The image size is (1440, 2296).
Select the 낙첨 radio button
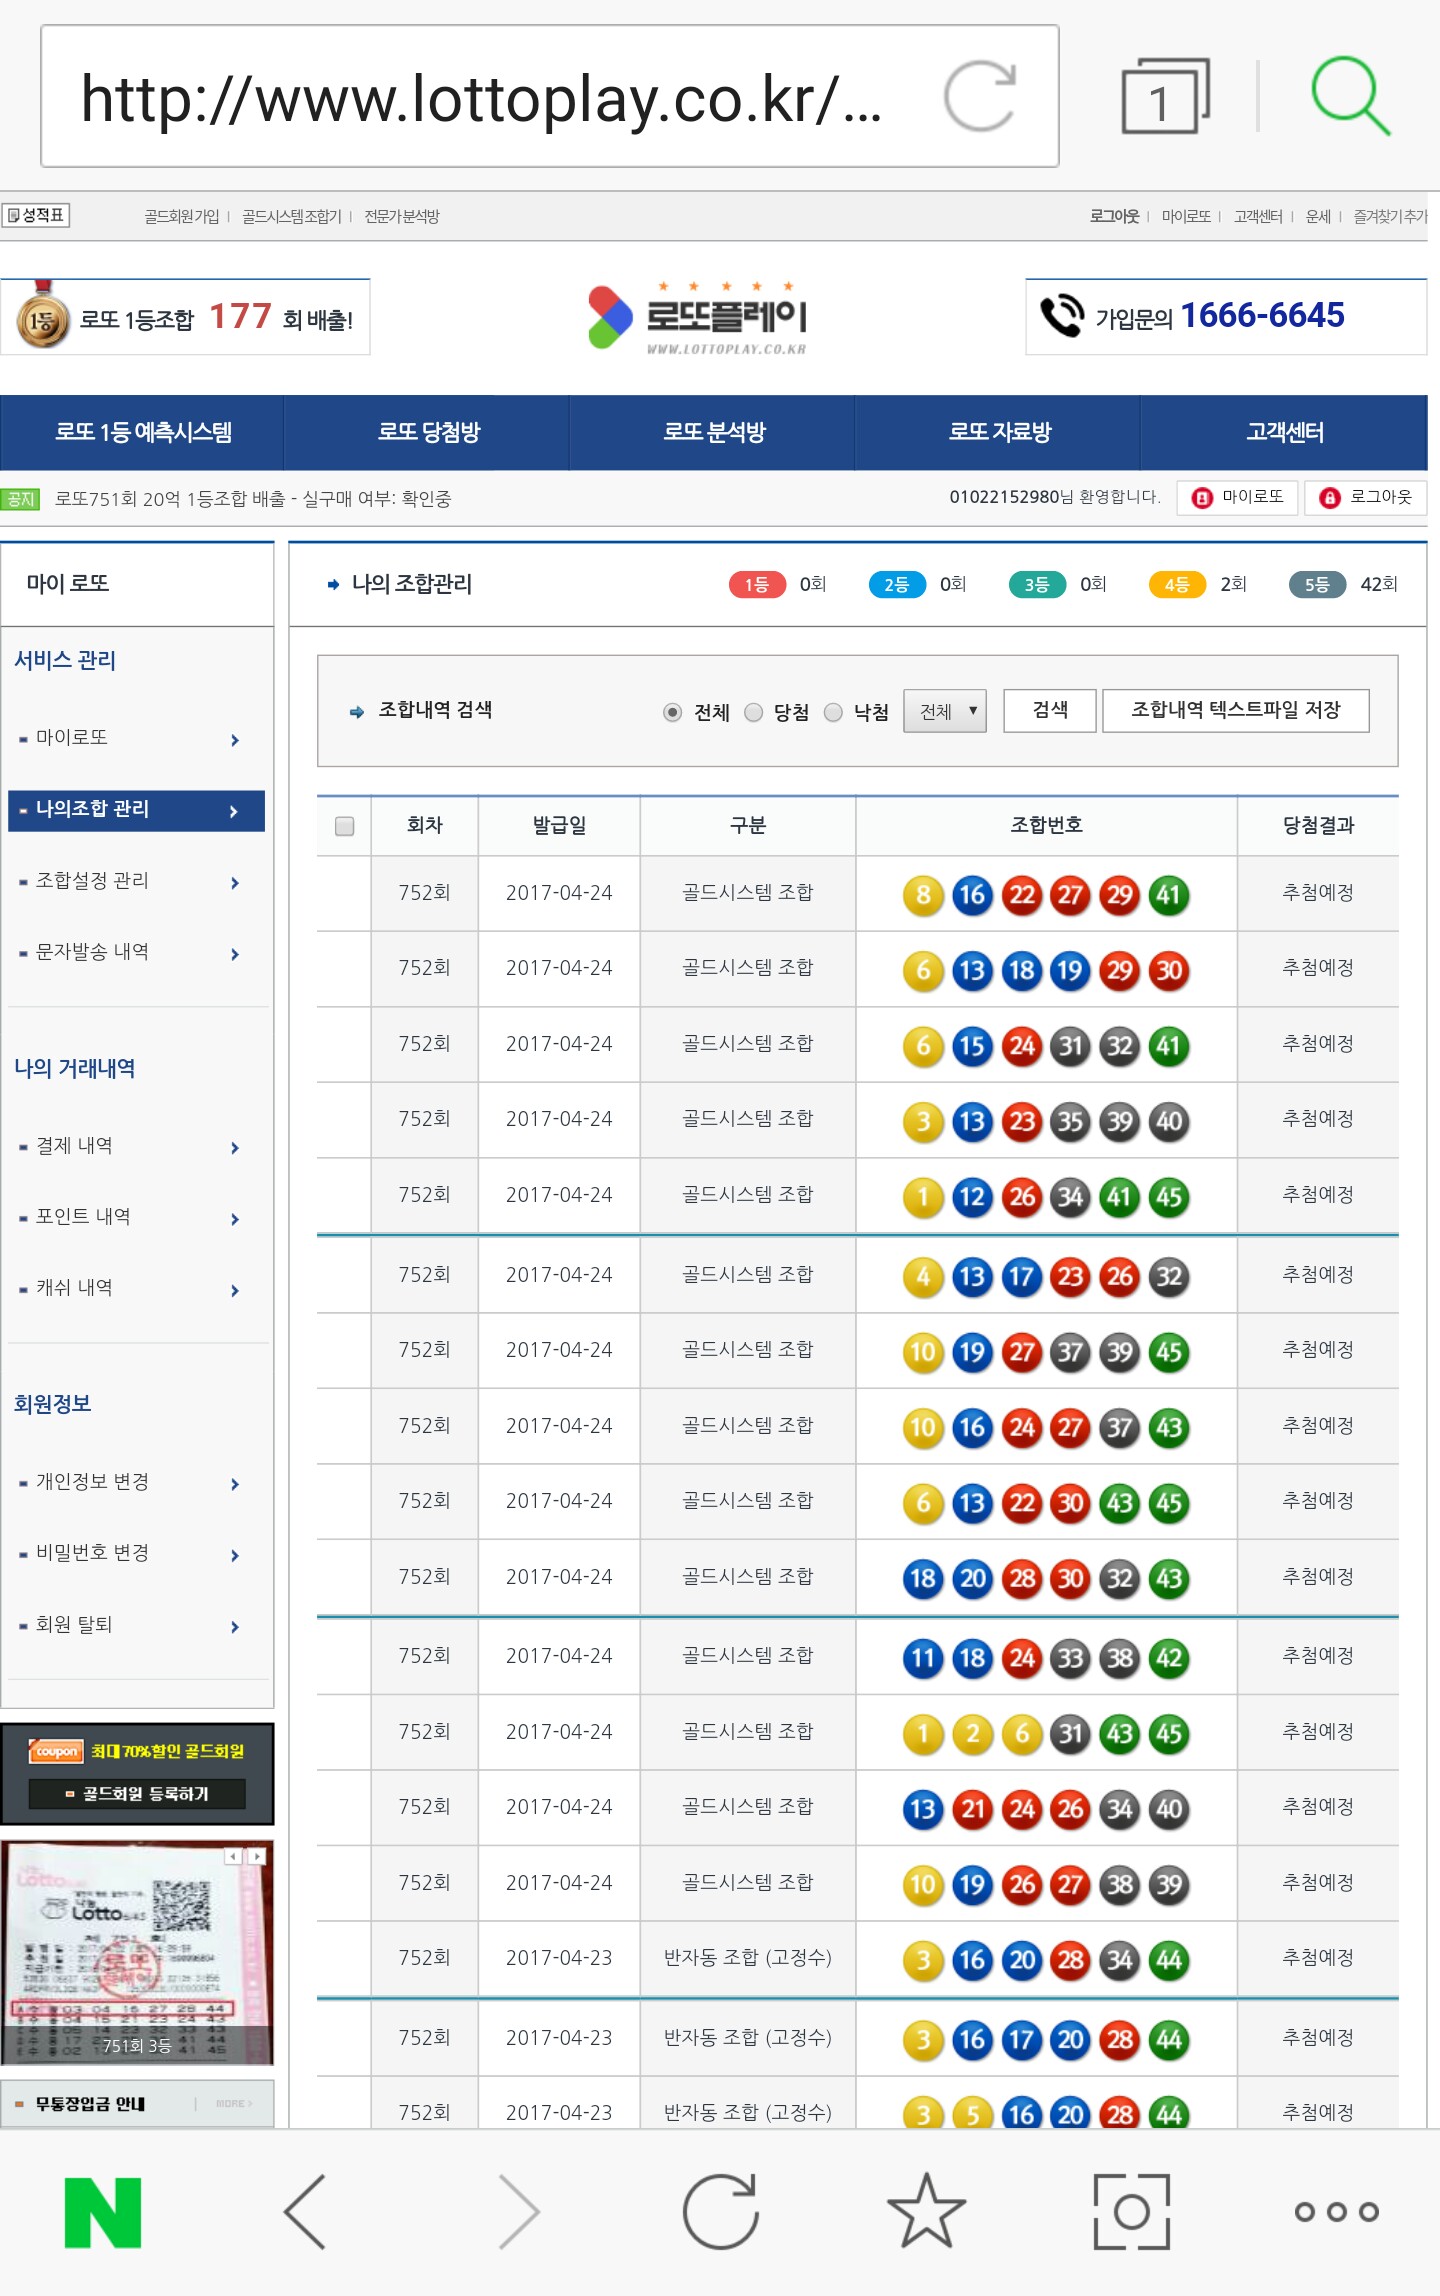click(833, 712)
